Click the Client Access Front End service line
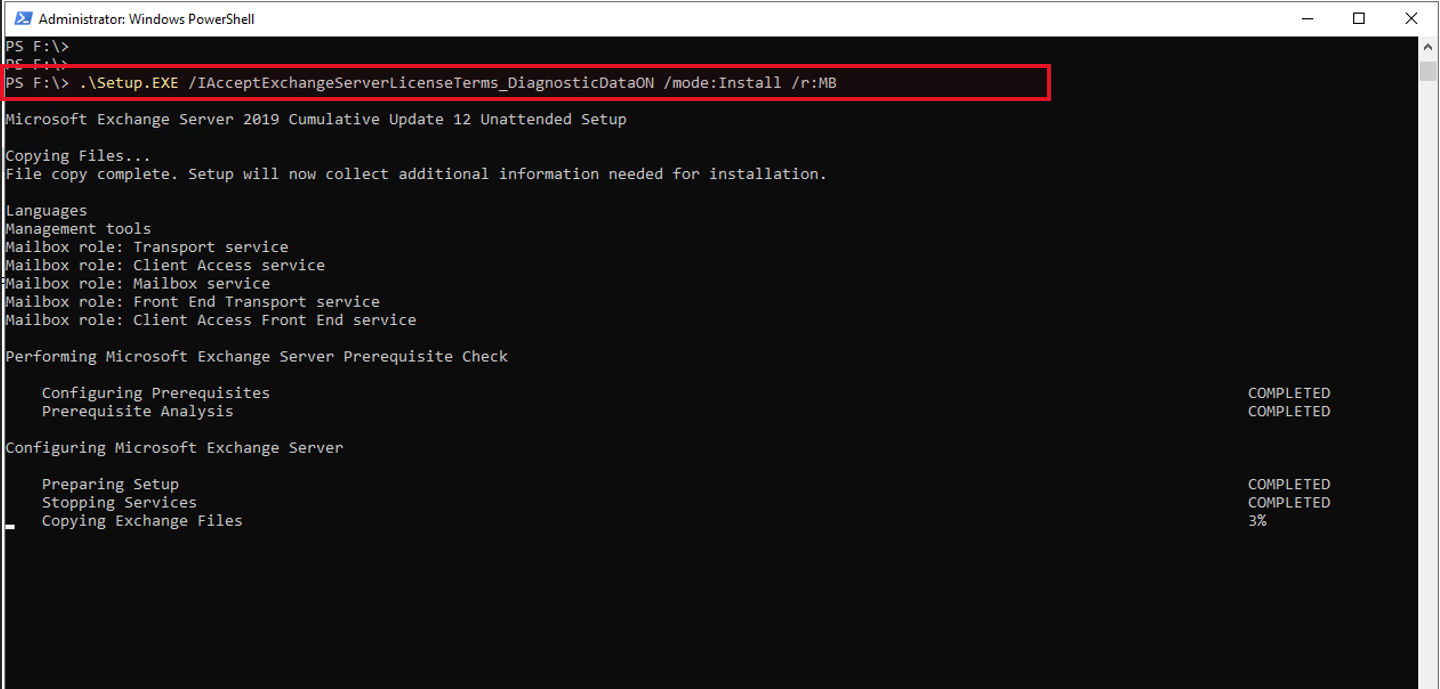1440x689 pixels. 211,320
